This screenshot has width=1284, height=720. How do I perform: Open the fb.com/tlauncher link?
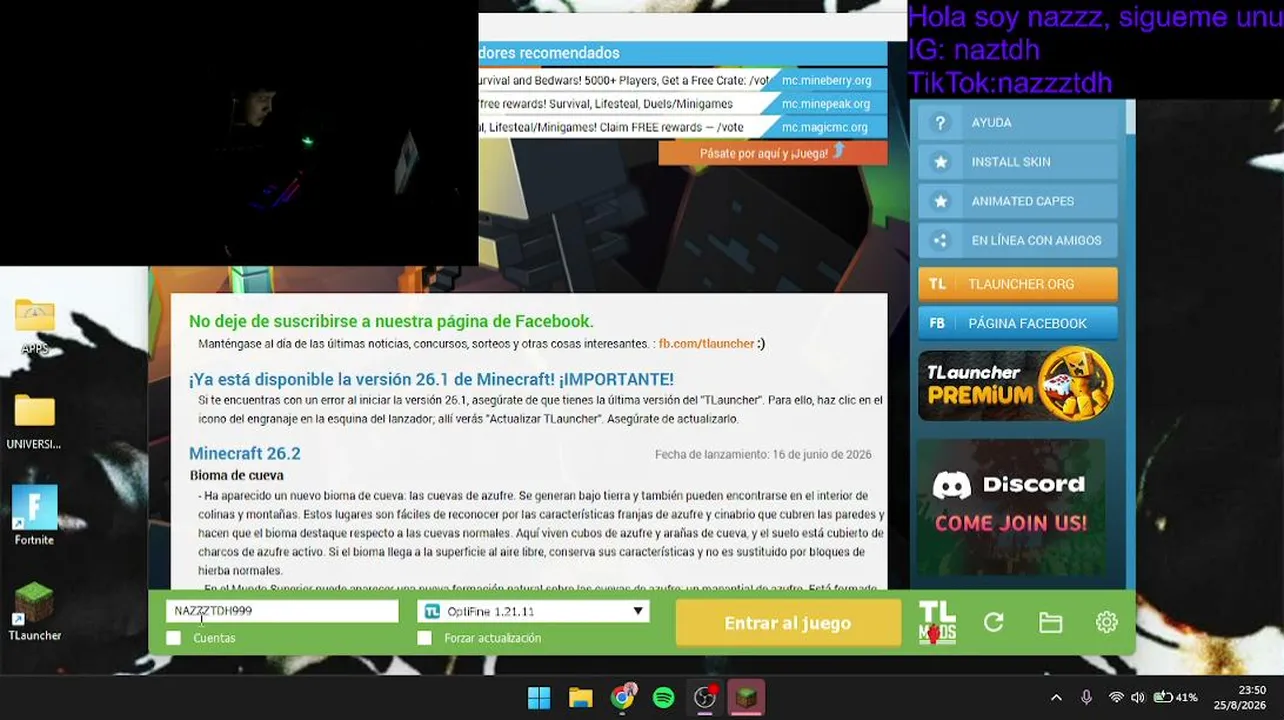tap(706, 344)
